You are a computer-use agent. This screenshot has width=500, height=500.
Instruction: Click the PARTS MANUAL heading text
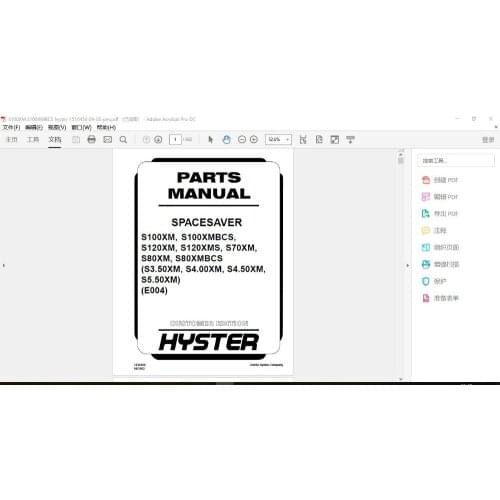point(209,185)
